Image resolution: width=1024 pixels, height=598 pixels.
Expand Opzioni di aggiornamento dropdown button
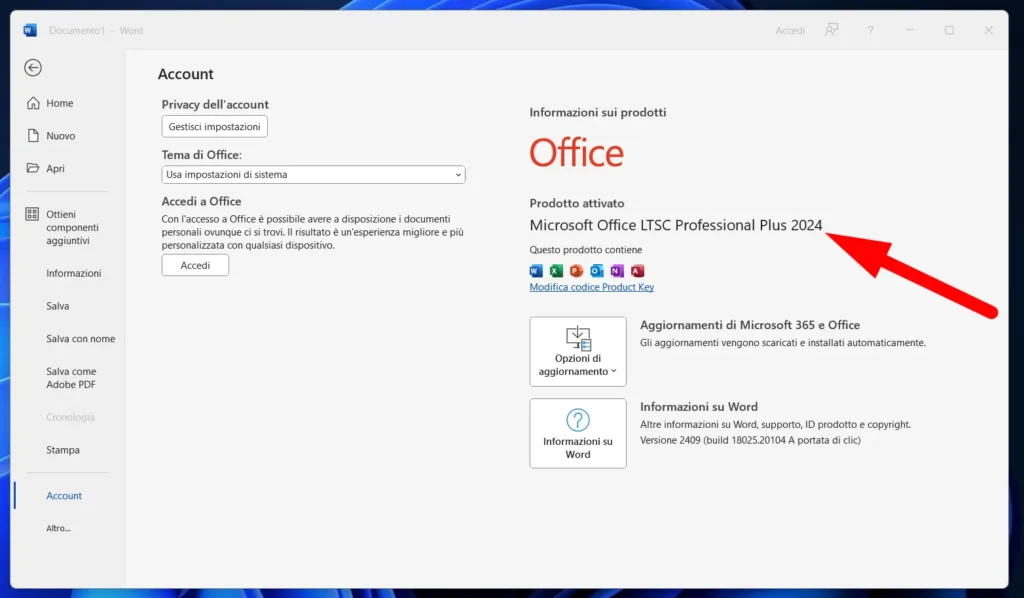578,351
